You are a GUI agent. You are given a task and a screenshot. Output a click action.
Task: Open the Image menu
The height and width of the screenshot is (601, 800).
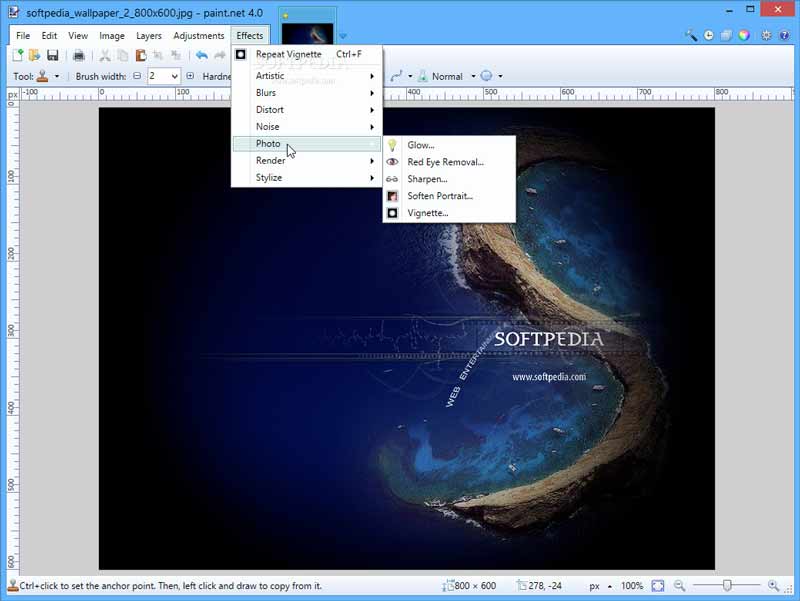(x=112, y=36)
